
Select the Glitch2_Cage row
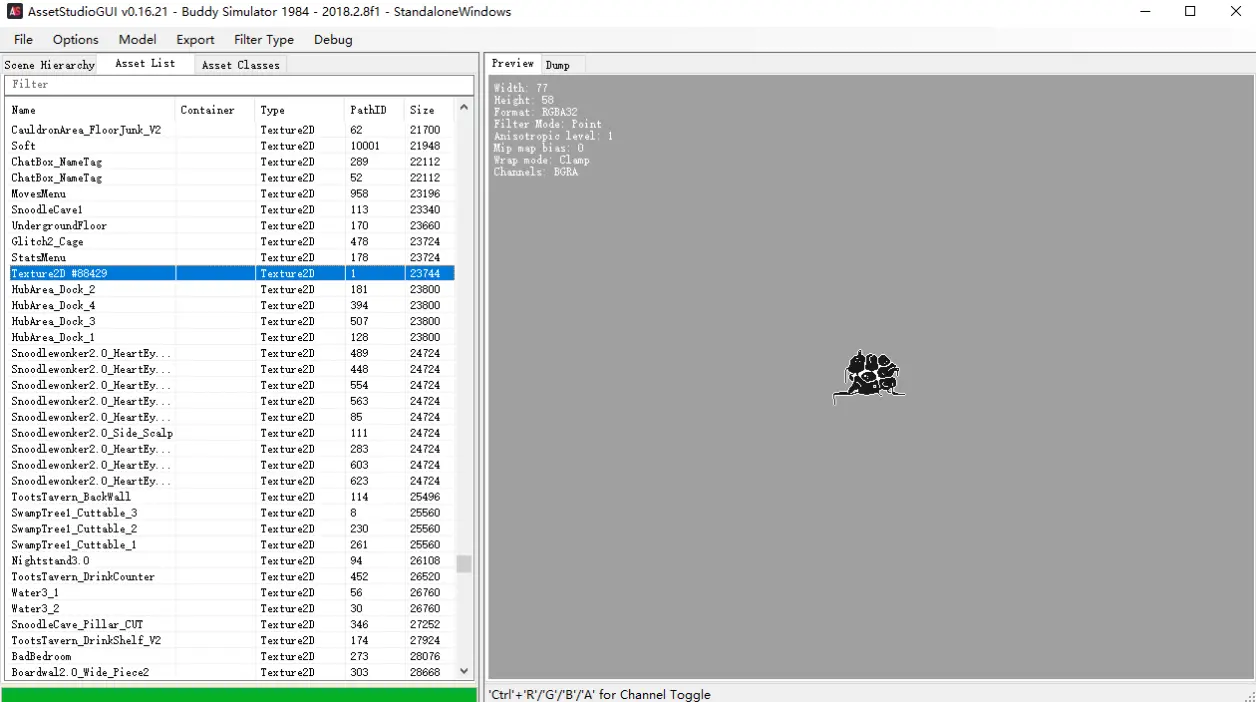tap(230, 242)
